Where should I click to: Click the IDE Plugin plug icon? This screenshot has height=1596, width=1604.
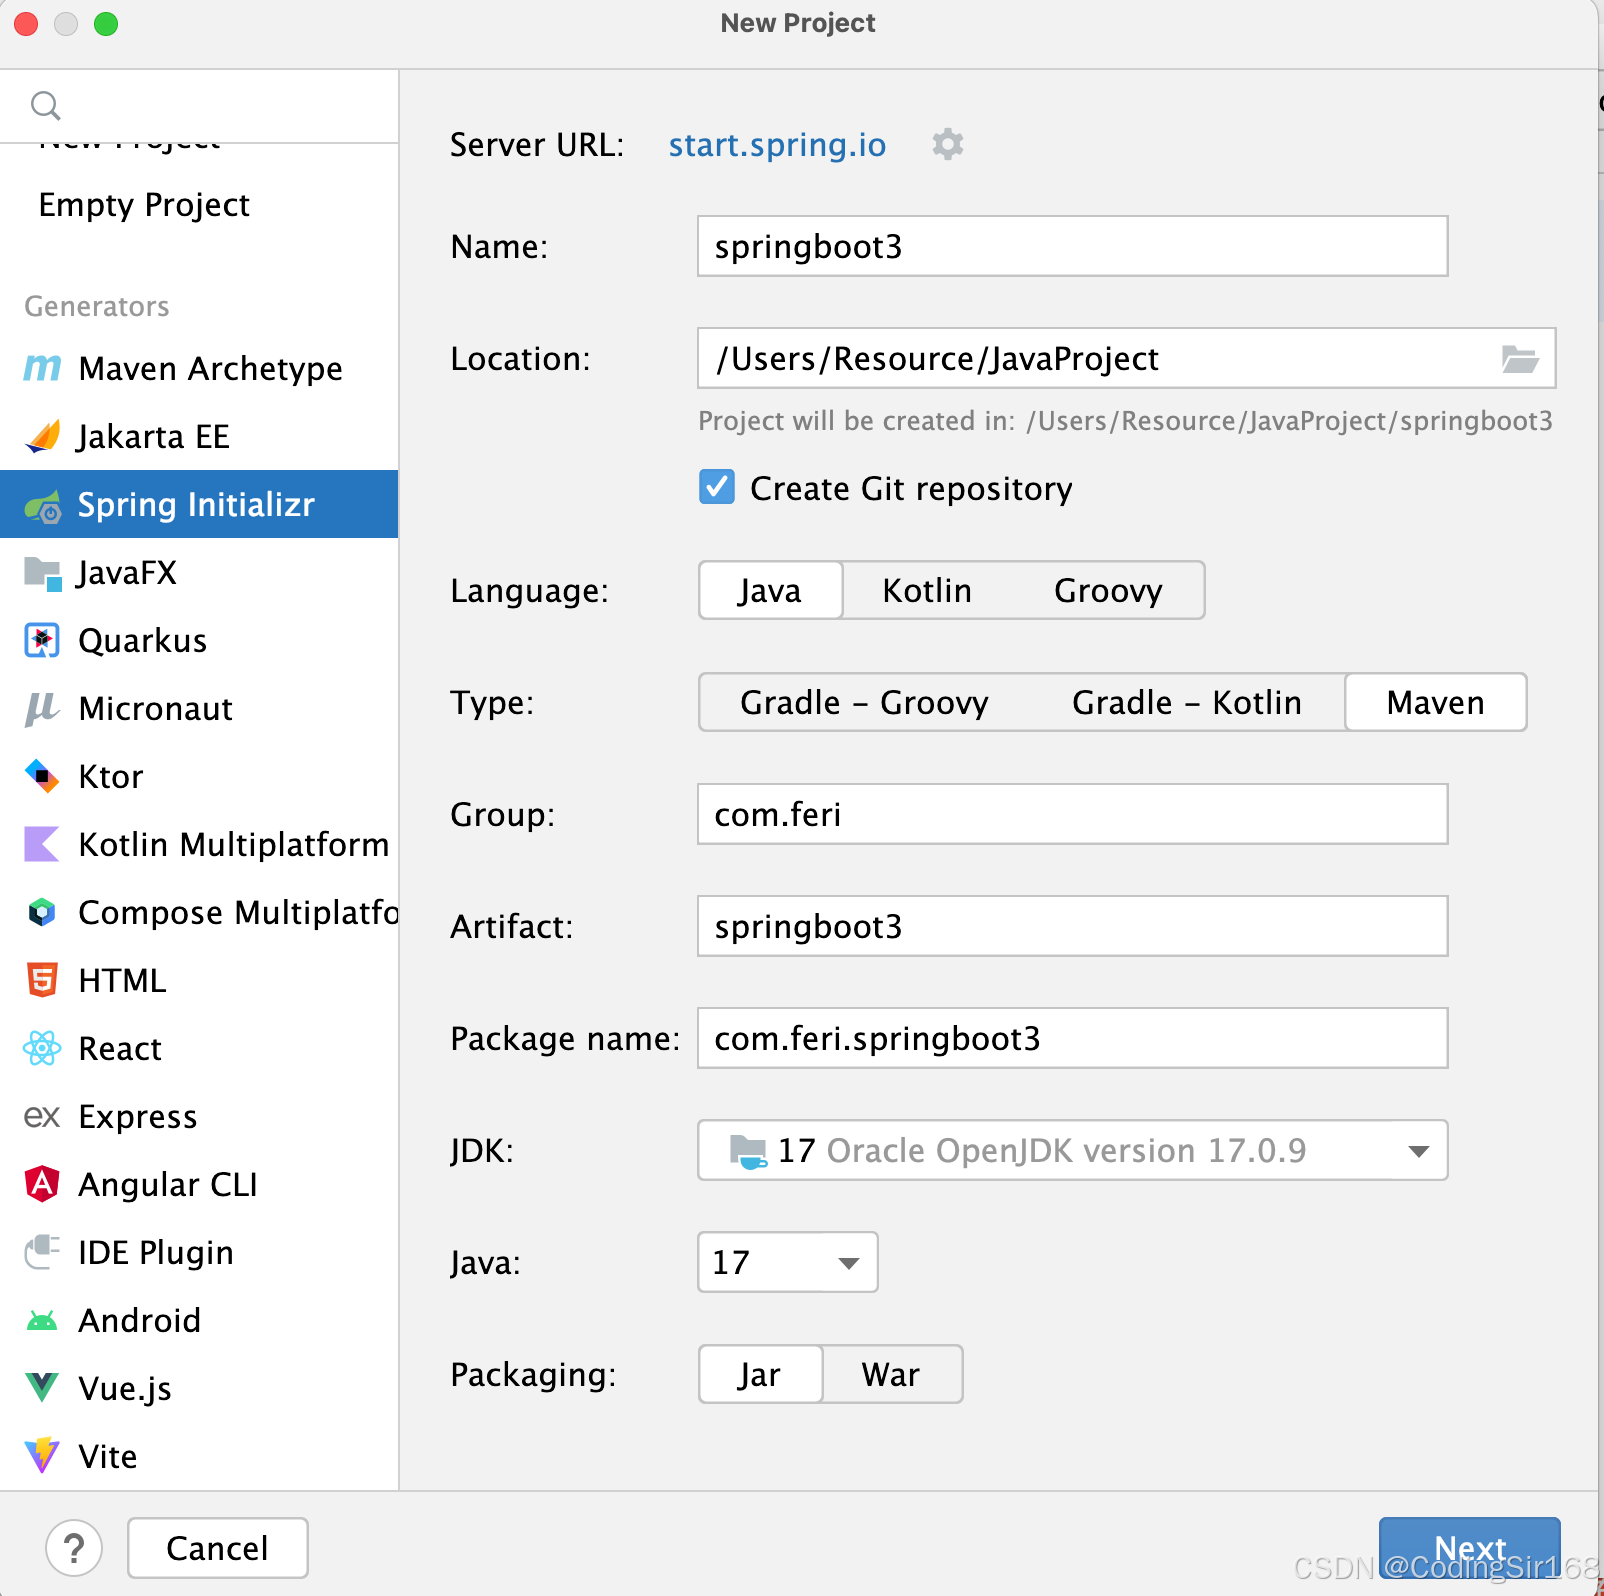pyautogui.click(x=42, y=1253)
